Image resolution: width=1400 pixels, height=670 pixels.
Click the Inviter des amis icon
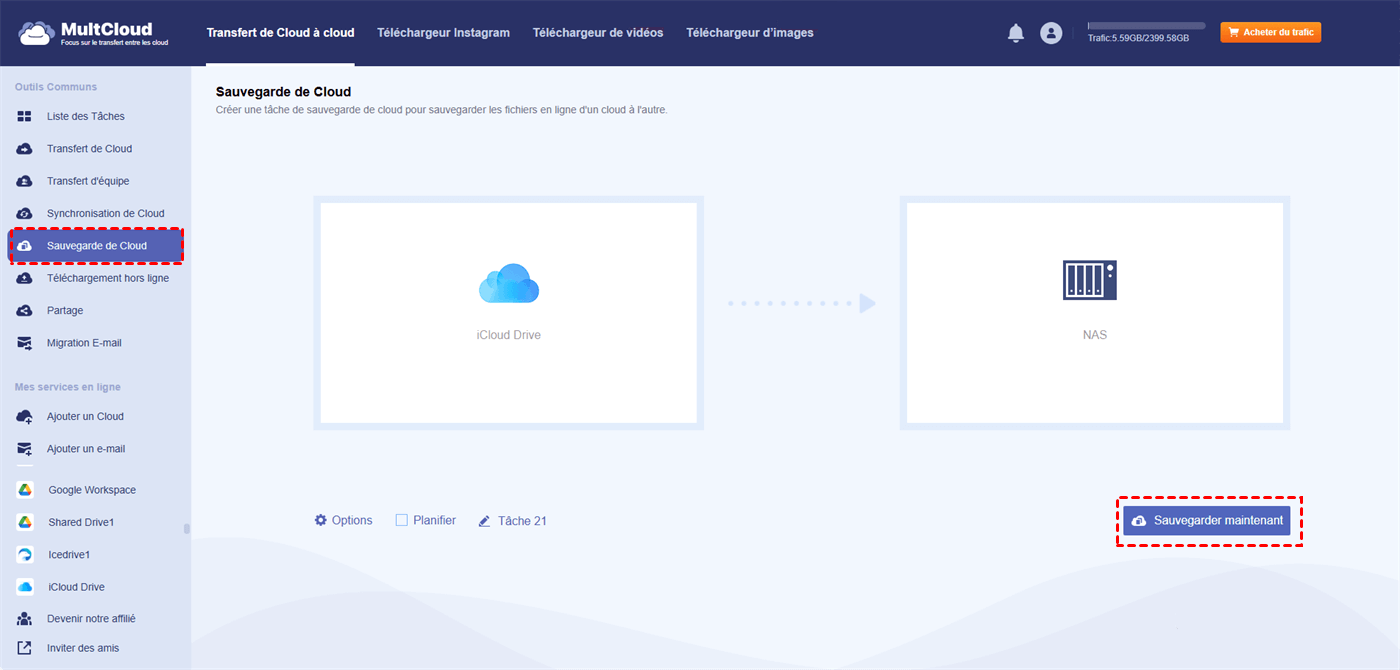[x=25, y=648]
